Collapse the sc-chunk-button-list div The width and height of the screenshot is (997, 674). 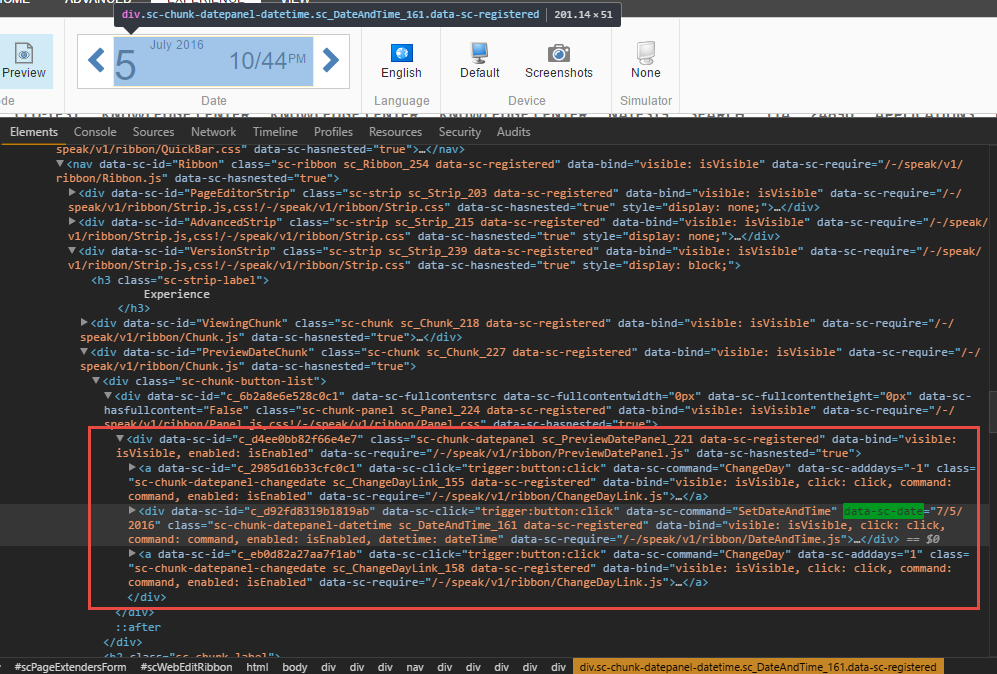(x=96, y=381)
